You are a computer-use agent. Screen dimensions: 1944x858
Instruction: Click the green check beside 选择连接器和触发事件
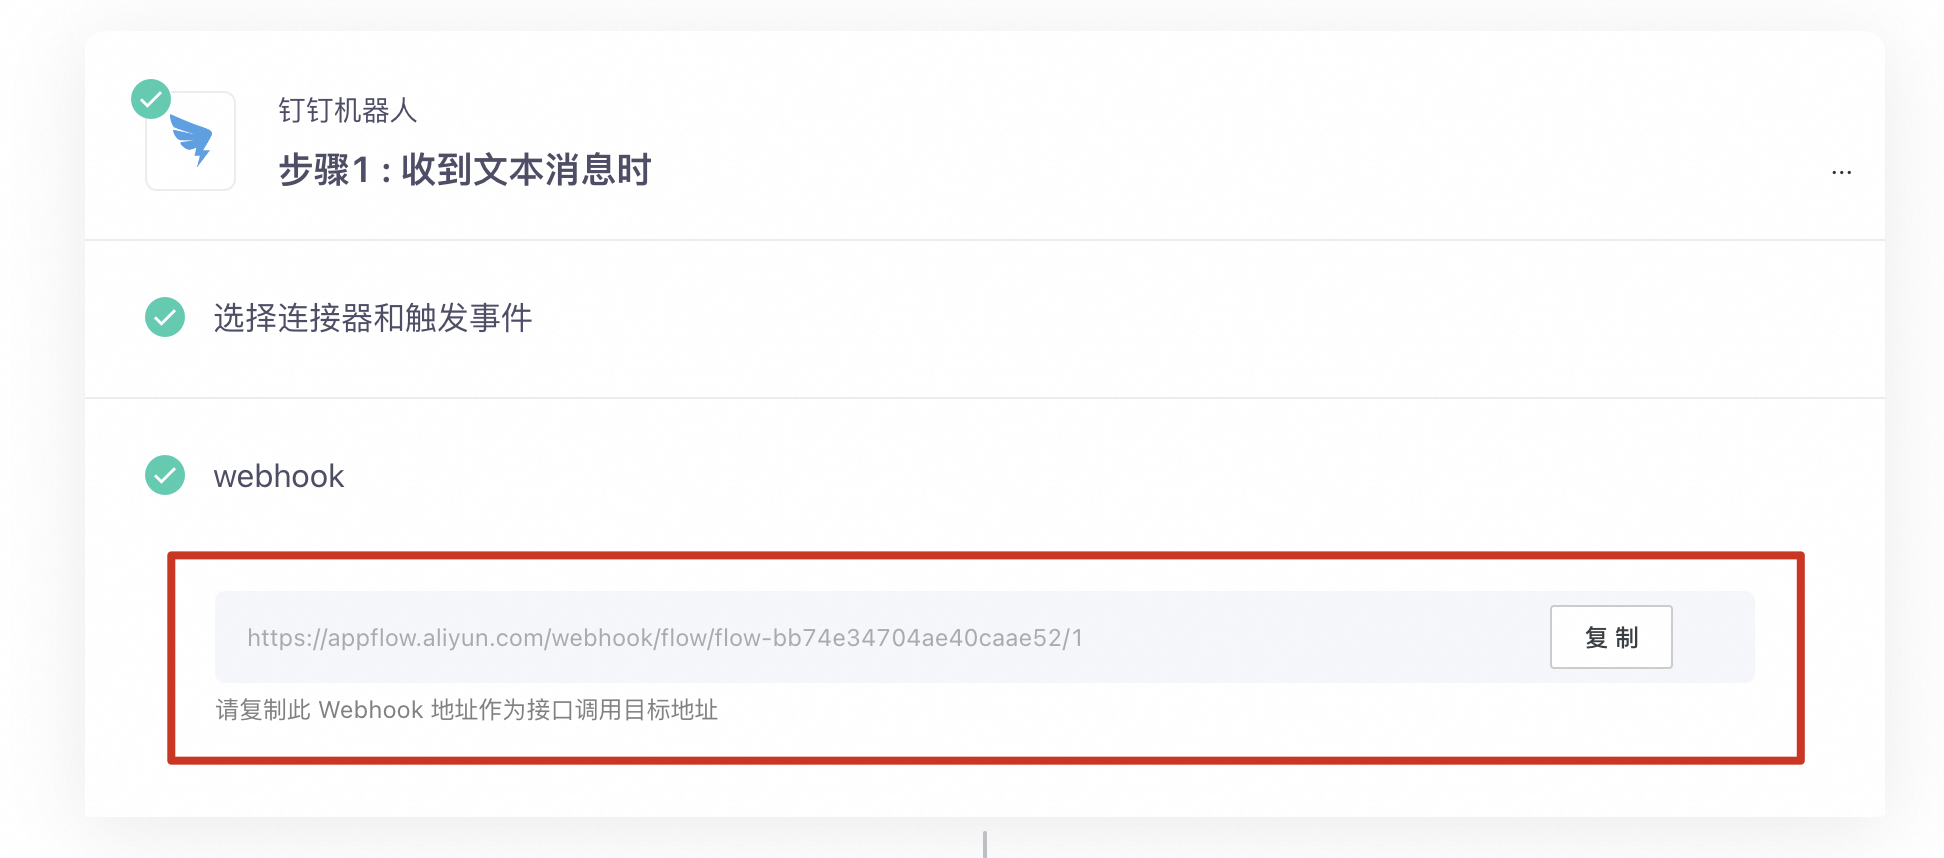(x=165, y=317)
